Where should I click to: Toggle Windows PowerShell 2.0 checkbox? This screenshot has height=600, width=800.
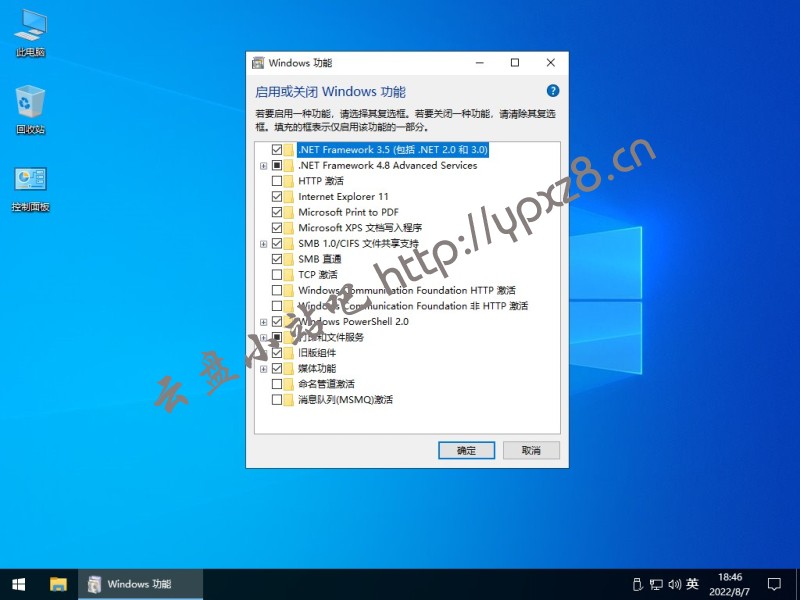point(277,321)
